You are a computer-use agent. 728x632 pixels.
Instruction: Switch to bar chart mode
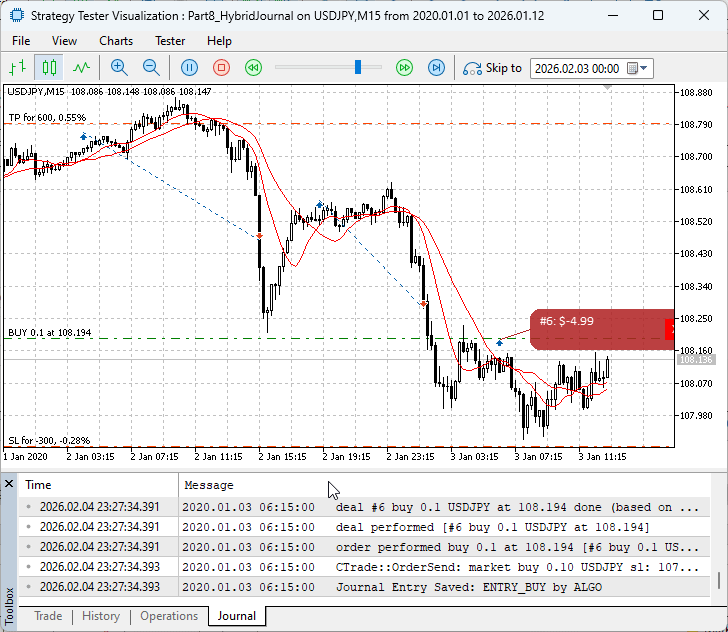click(x=18, y=68)
